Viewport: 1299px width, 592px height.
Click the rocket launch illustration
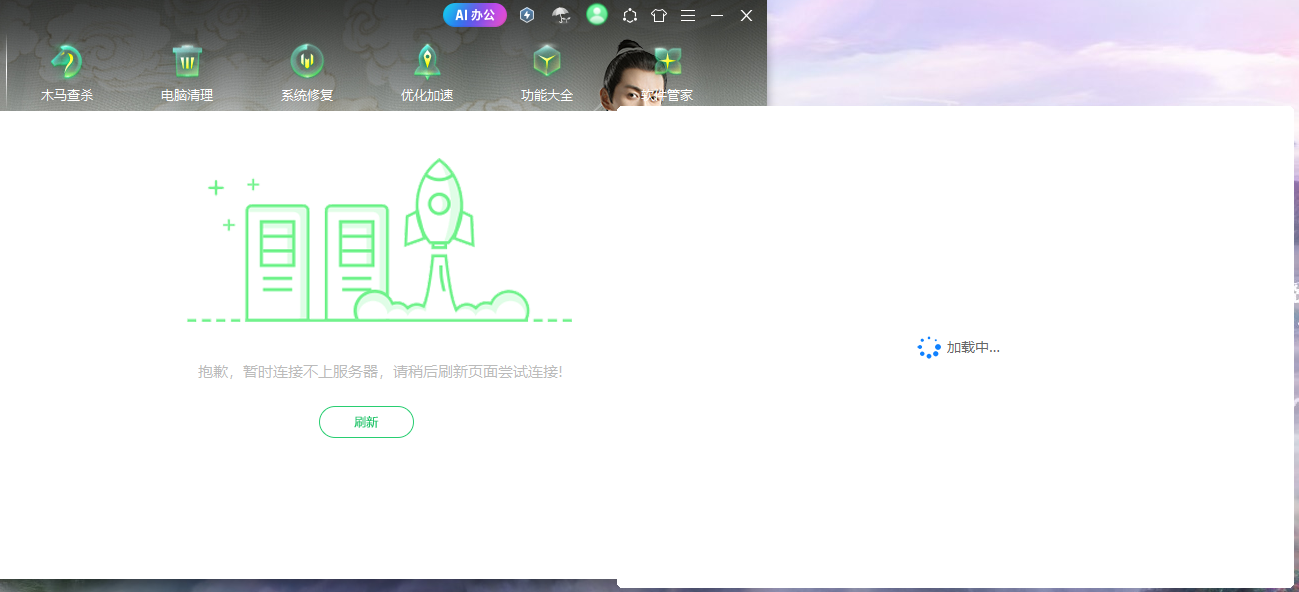point(380,241)
